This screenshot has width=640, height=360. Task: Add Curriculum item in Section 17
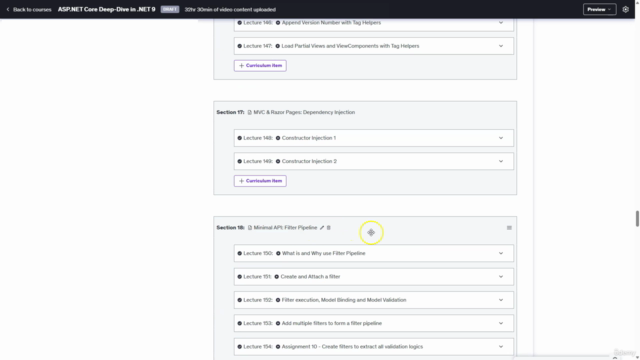pos(260,181)
